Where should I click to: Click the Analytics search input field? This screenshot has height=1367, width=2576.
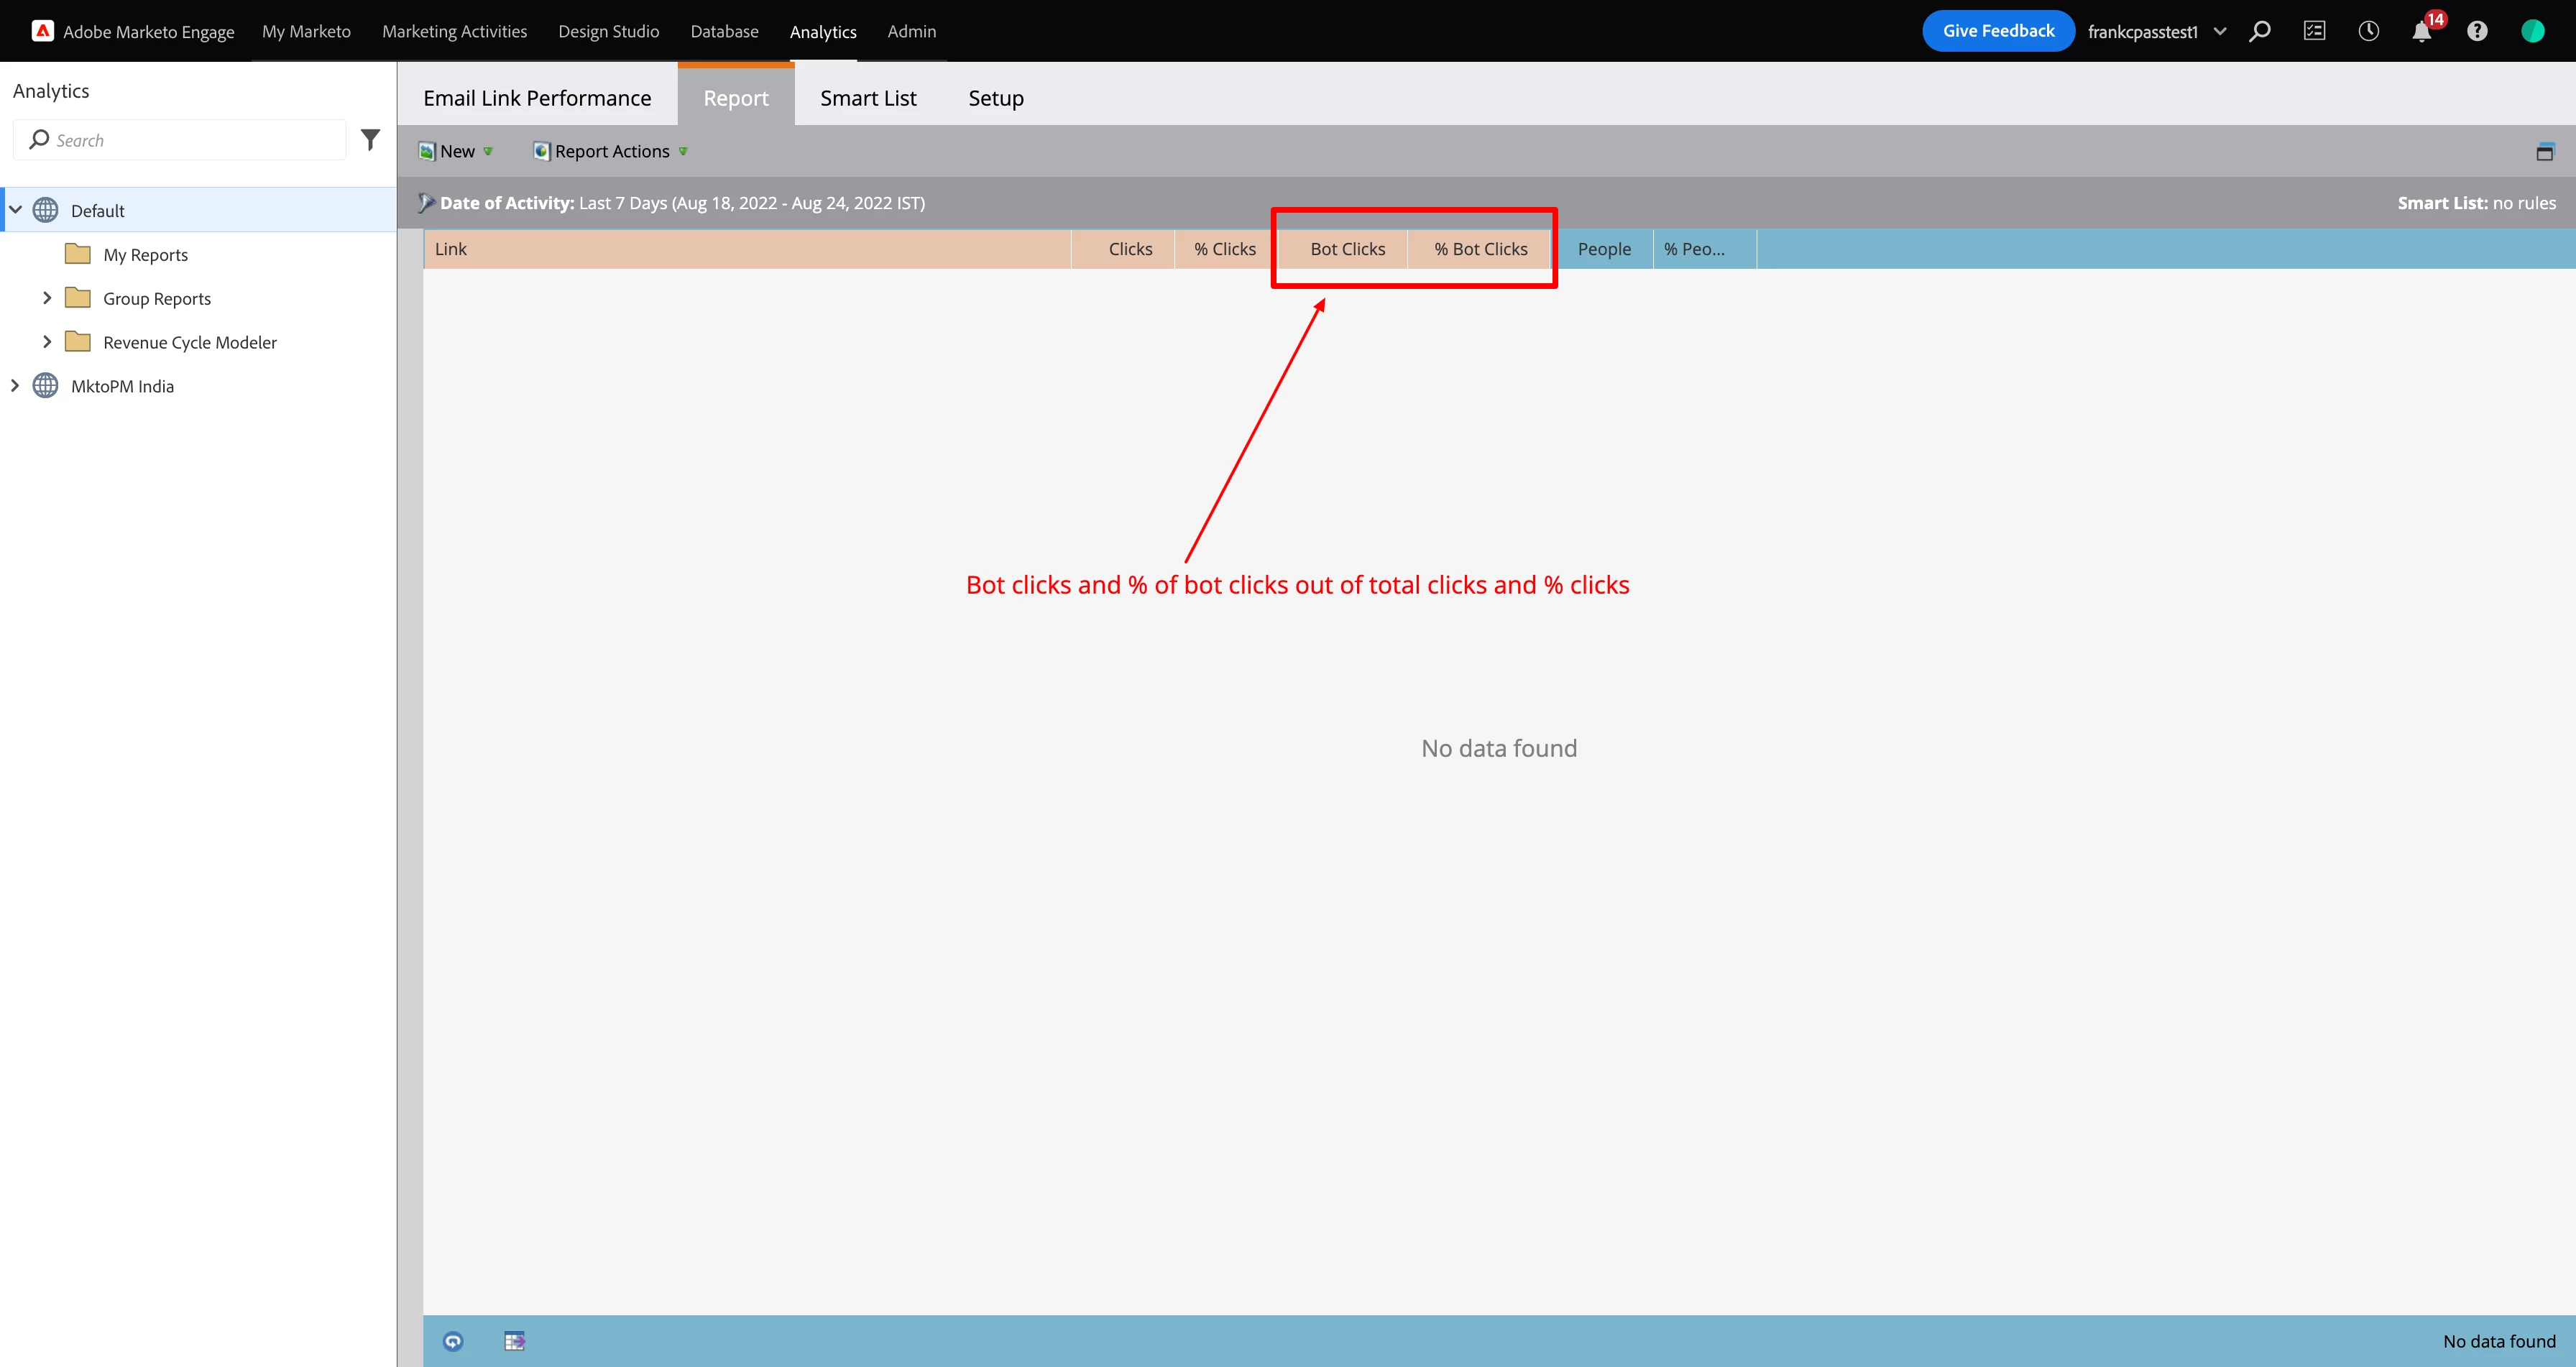[190, 140]
